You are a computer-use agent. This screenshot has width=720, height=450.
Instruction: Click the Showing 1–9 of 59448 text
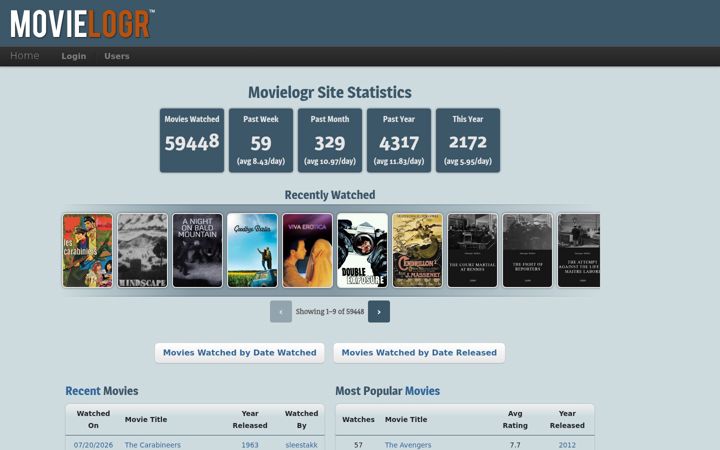330,311
